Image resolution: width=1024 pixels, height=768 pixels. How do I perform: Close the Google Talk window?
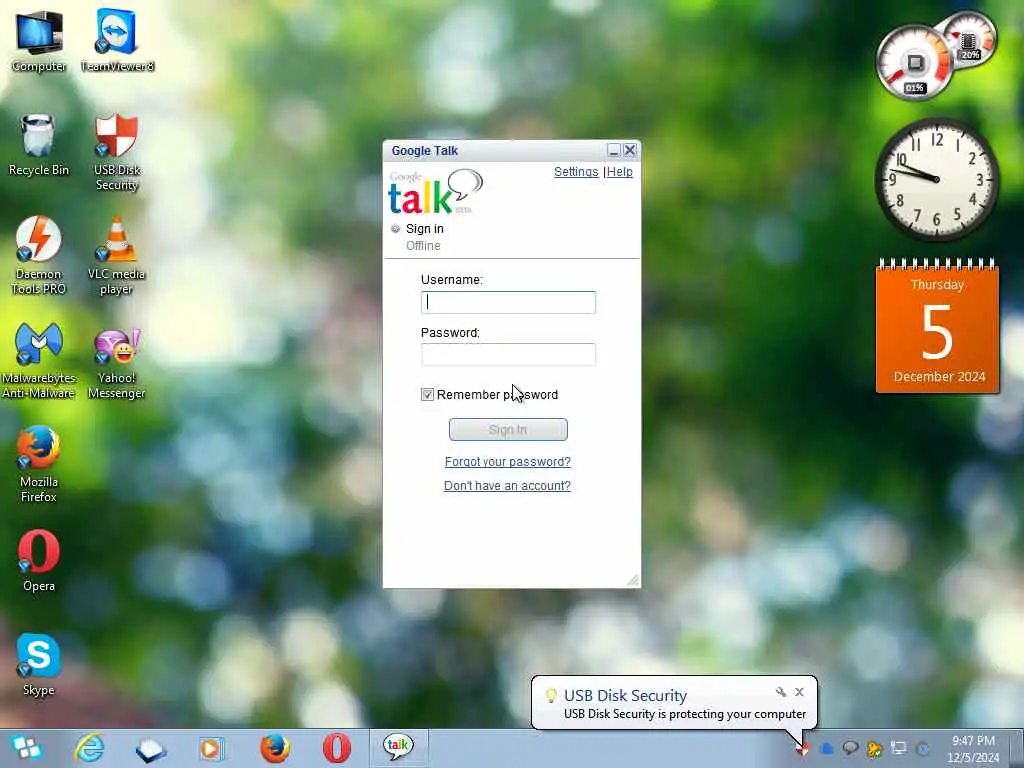[630, 151]
